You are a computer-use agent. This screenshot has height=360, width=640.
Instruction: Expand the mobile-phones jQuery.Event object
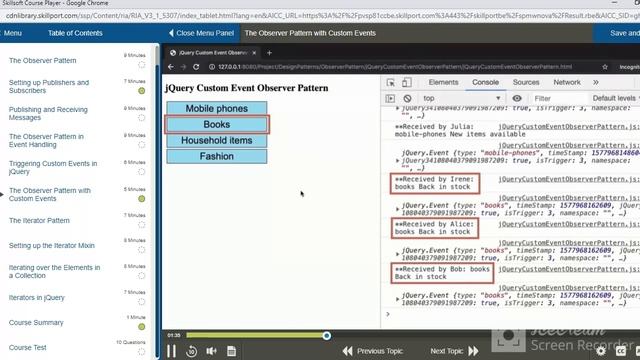398,160
